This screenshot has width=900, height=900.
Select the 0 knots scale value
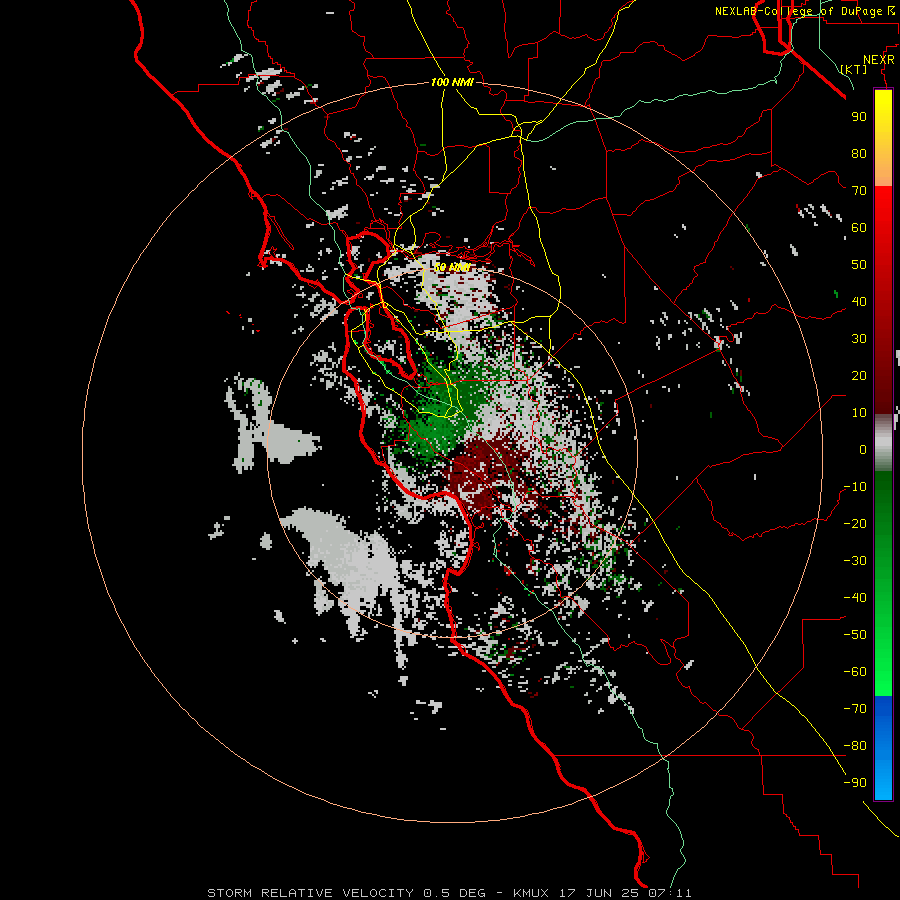click(863, 450)
